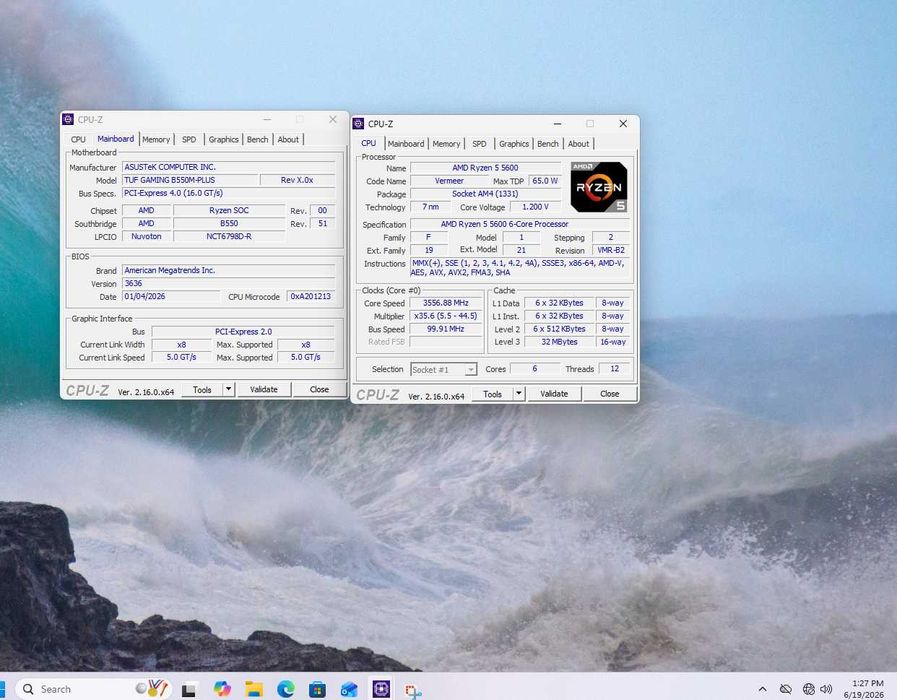897x700 pixels.
Task: Click Validate button in right CPU-Z window
Action: (x=554, y=394)
